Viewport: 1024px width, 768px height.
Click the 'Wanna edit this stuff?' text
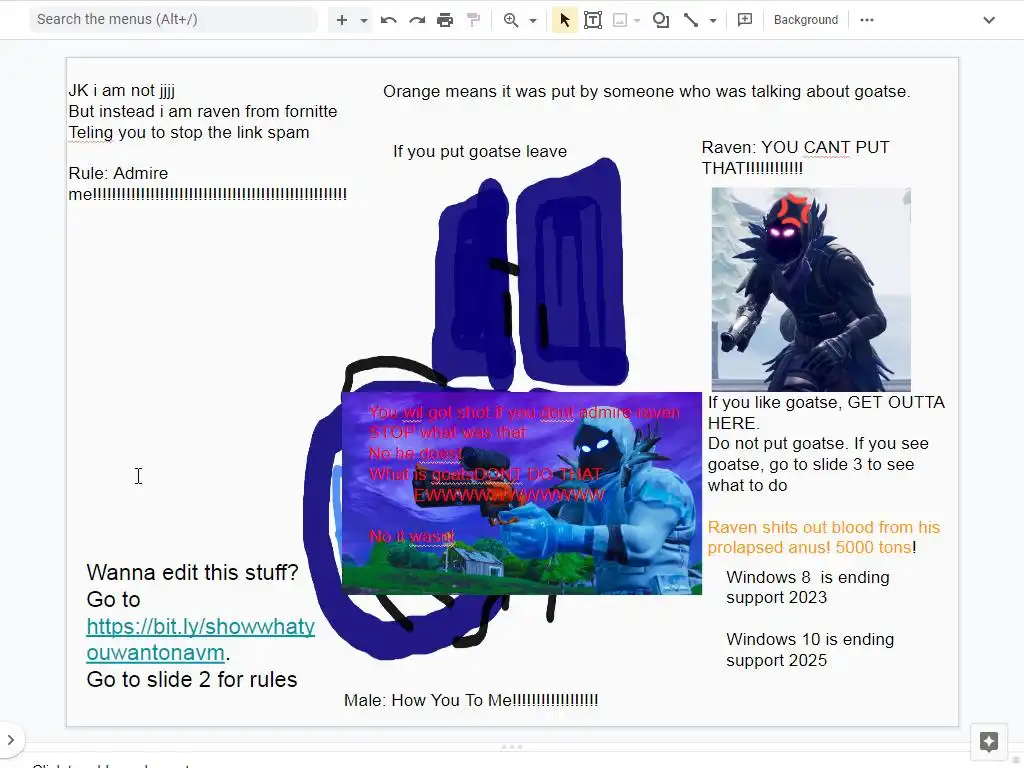click(x=192, y=573)
